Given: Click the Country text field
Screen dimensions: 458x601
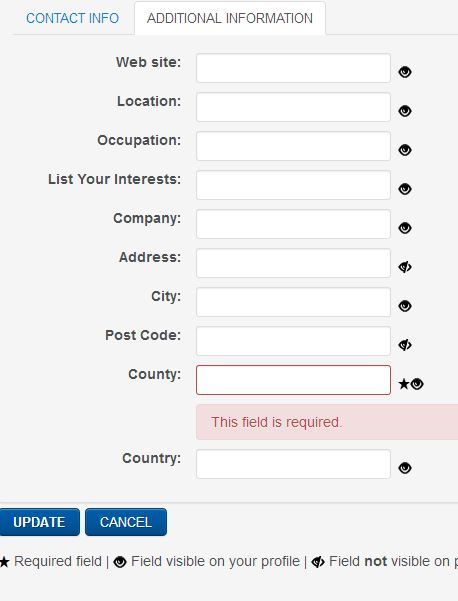Looking at the screenshot, I should click(x=293, y=464).
